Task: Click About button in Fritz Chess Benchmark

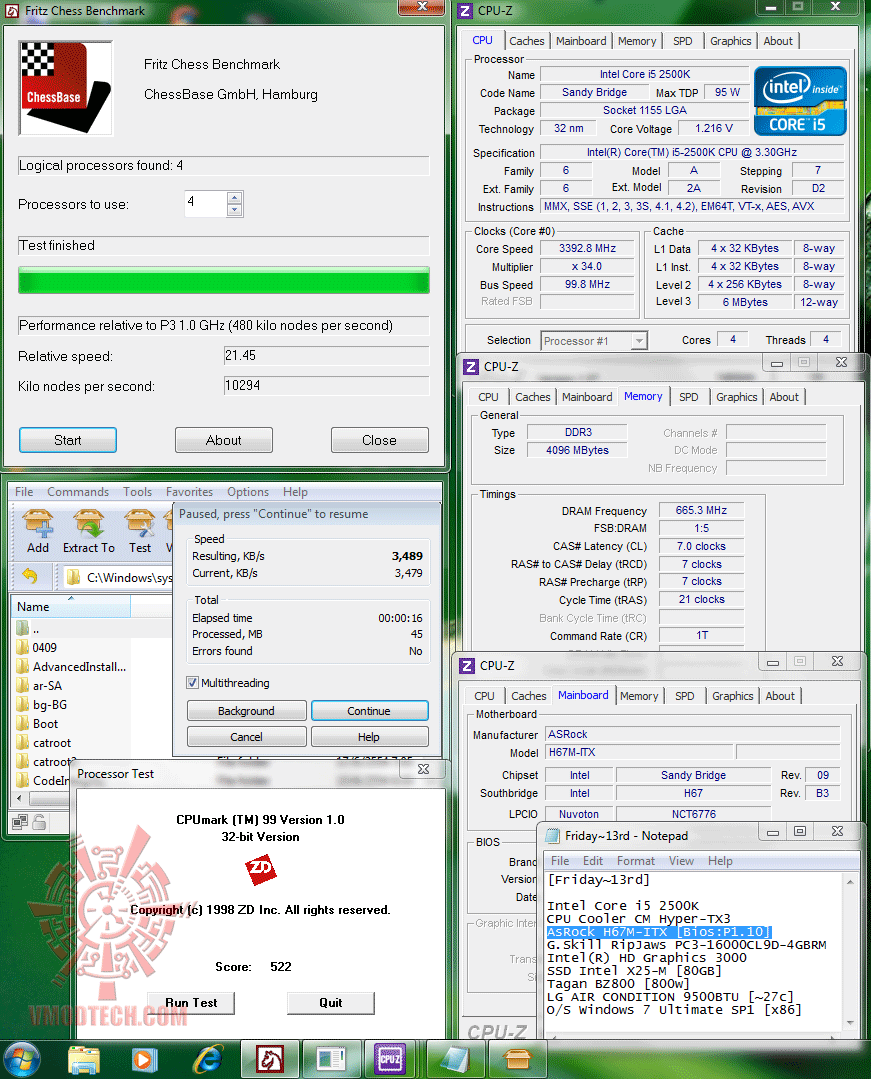Action: coord(224,440)
